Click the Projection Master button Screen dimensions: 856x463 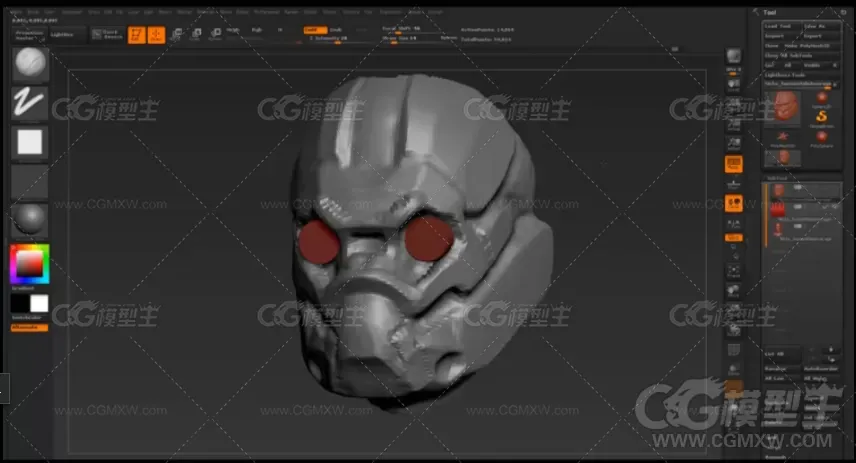[x=29, y=35]
